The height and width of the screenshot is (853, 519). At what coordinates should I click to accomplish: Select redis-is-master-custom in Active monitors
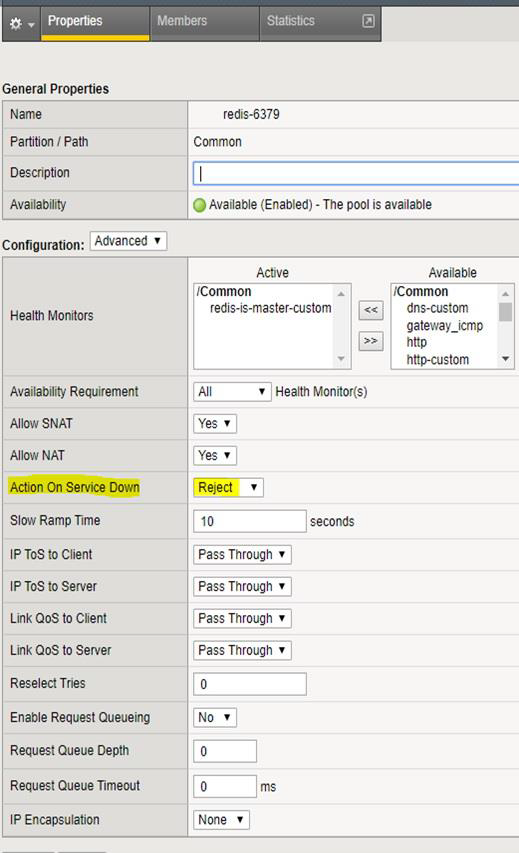270,308
